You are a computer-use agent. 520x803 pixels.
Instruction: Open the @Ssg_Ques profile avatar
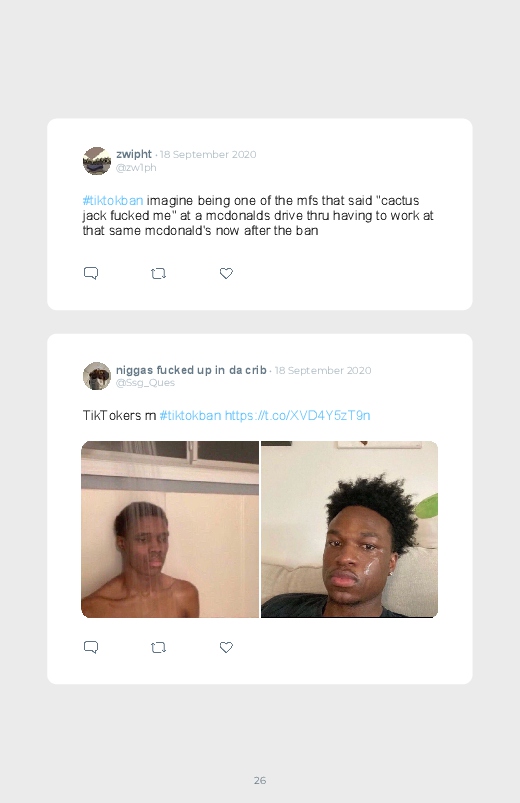[97, 376]
